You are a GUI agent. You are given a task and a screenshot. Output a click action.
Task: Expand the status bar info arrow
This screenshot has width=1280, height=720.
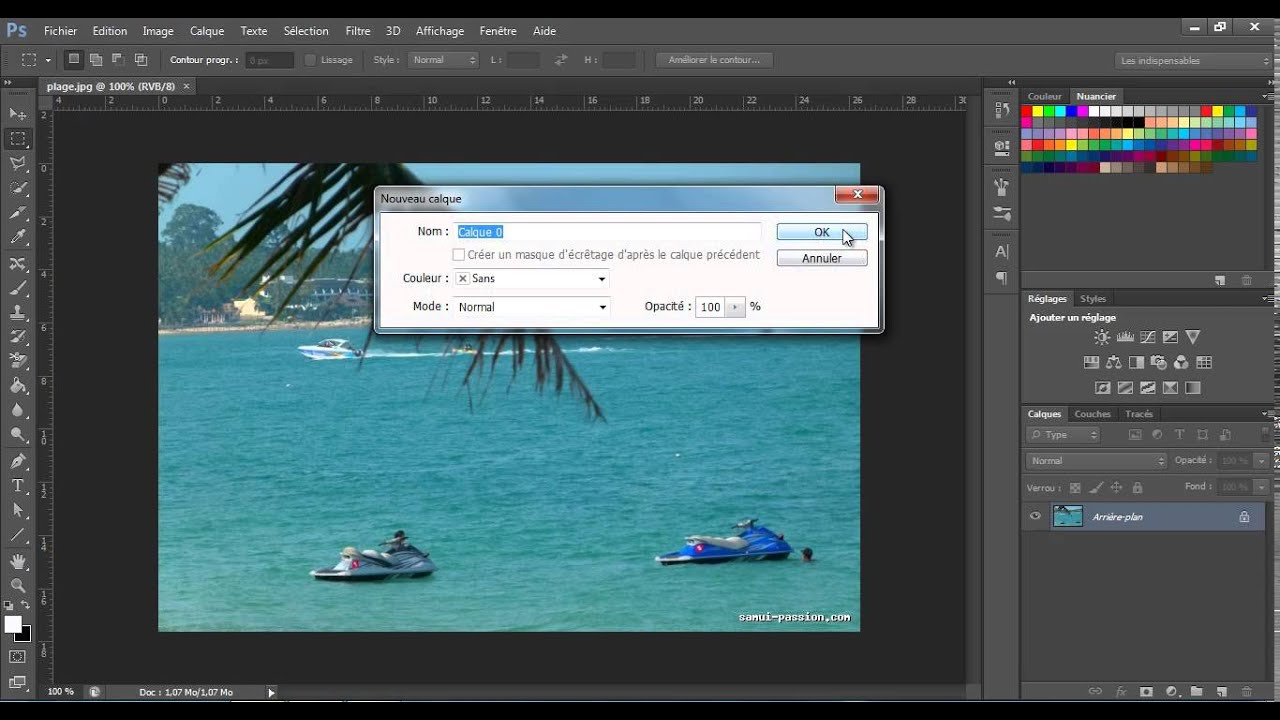[271, 692]
